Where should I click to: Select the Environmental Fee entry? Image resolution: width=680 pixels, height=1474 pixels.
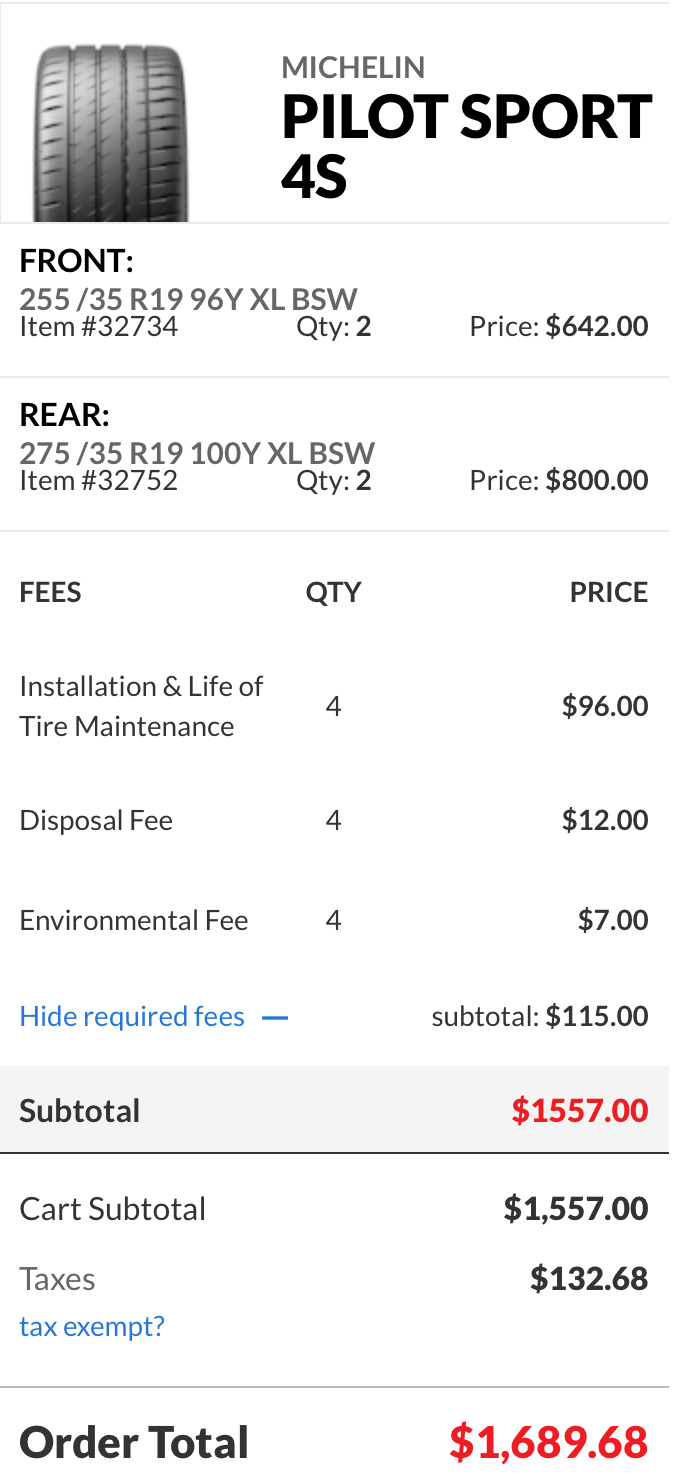(x=134, y=920)
